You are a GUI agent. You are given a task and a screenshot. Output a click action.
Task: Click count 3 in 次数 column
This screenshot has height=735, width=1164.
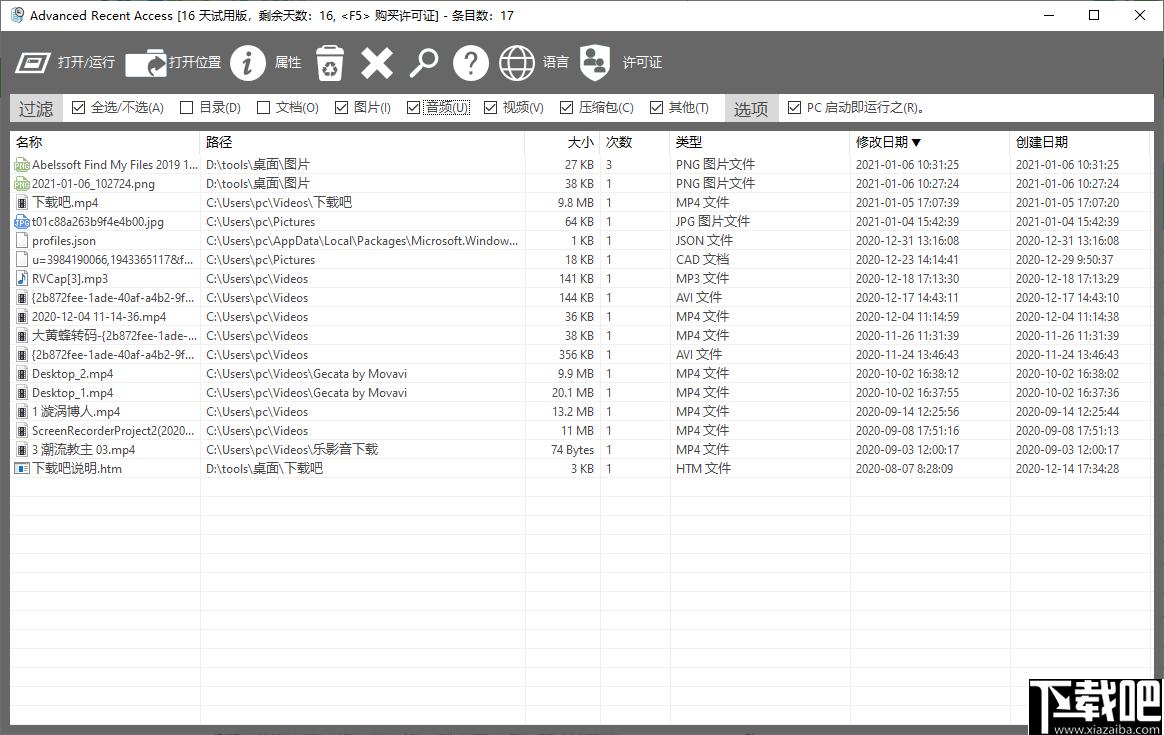pyautogui.click(x=609, y=165)
